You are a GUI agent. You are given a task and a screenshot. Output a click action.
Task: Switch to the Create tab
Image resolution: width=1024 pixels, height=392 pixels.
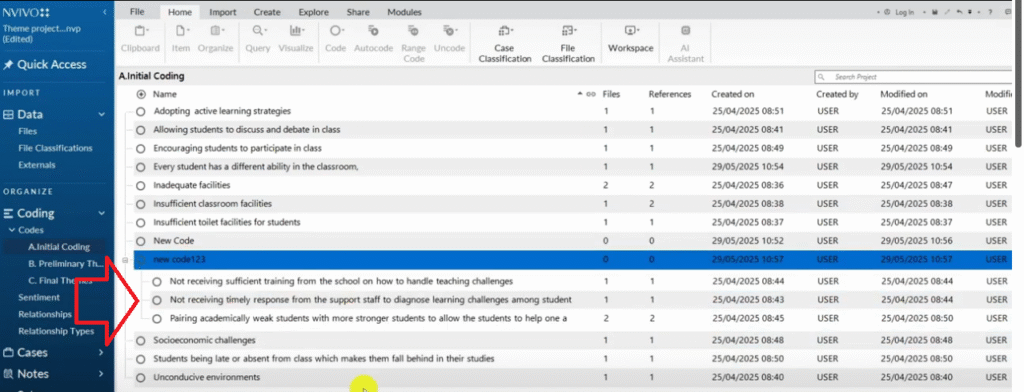point(267,12)
